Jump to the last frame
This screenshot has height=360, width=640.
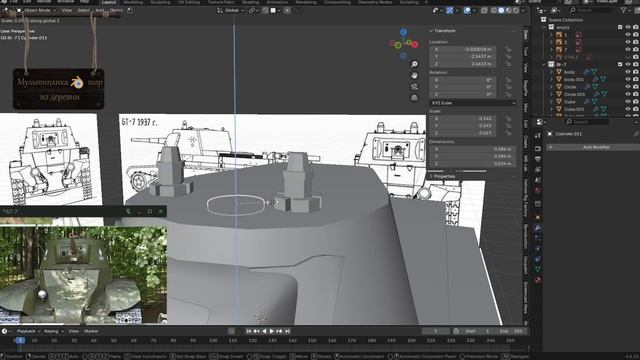[288, 331]
